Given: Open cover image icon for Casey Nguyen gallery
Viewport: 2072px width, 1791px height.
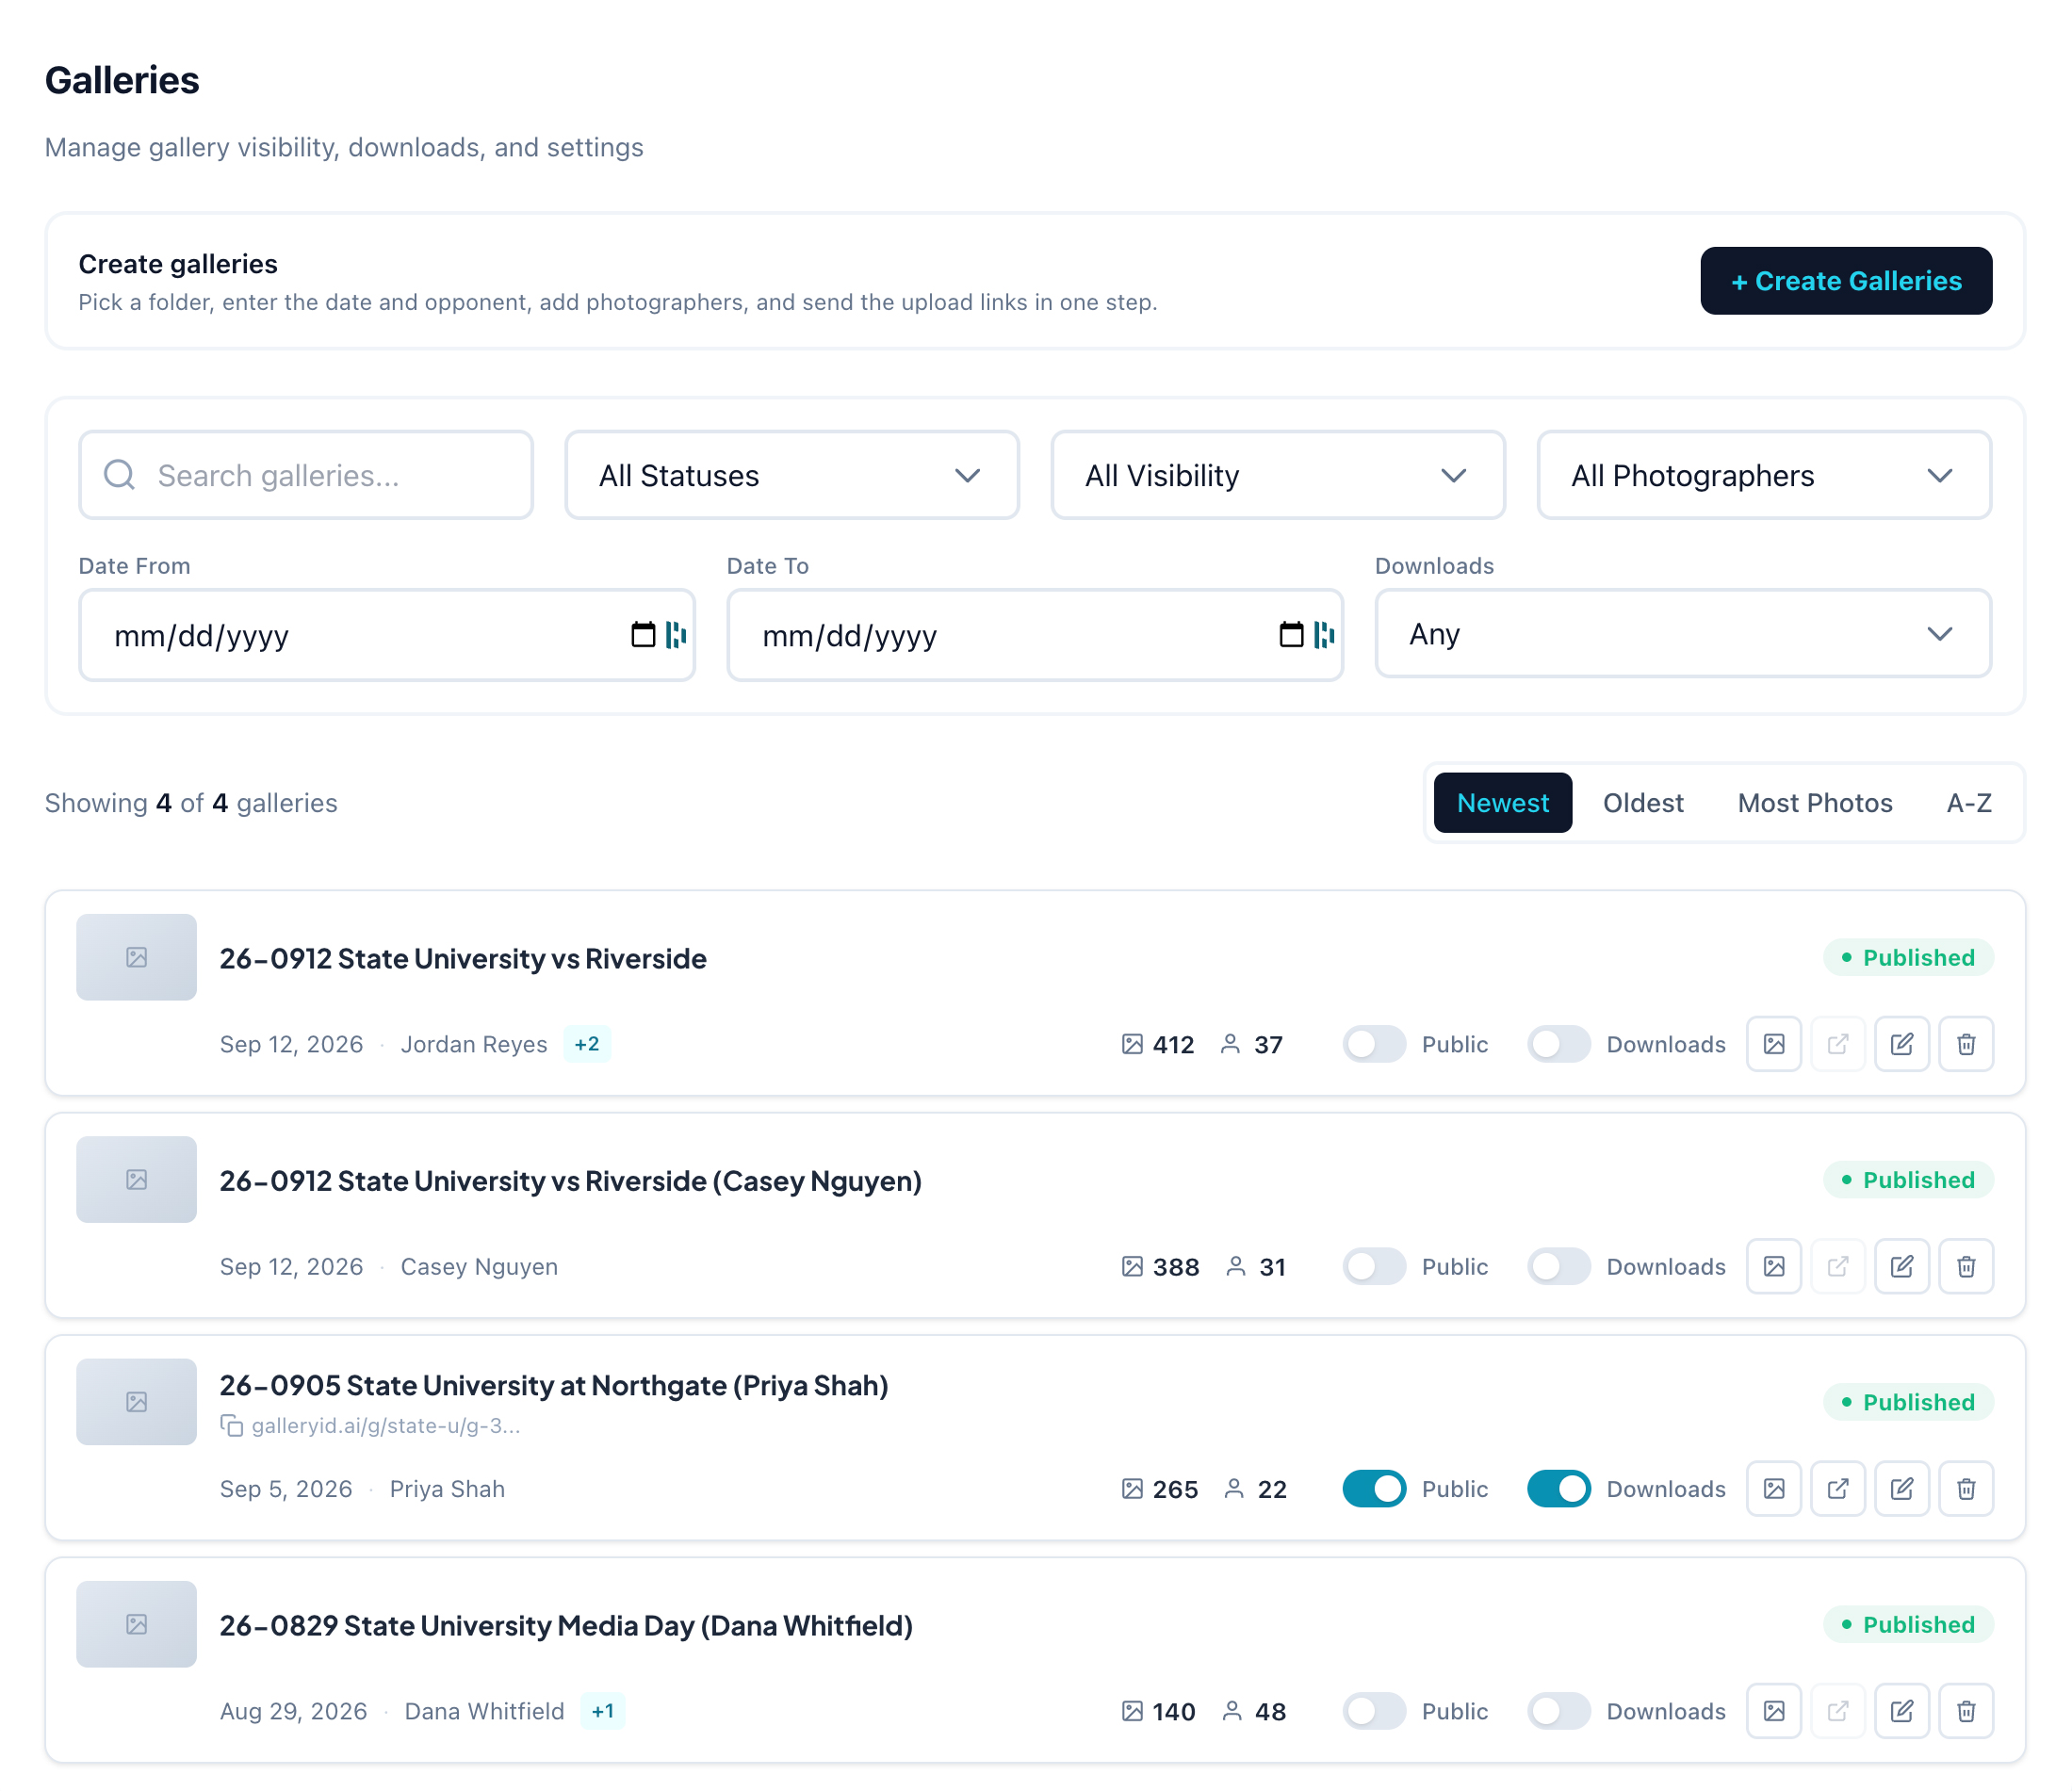Looking at the screenshot, I should click(1773, 1266).
